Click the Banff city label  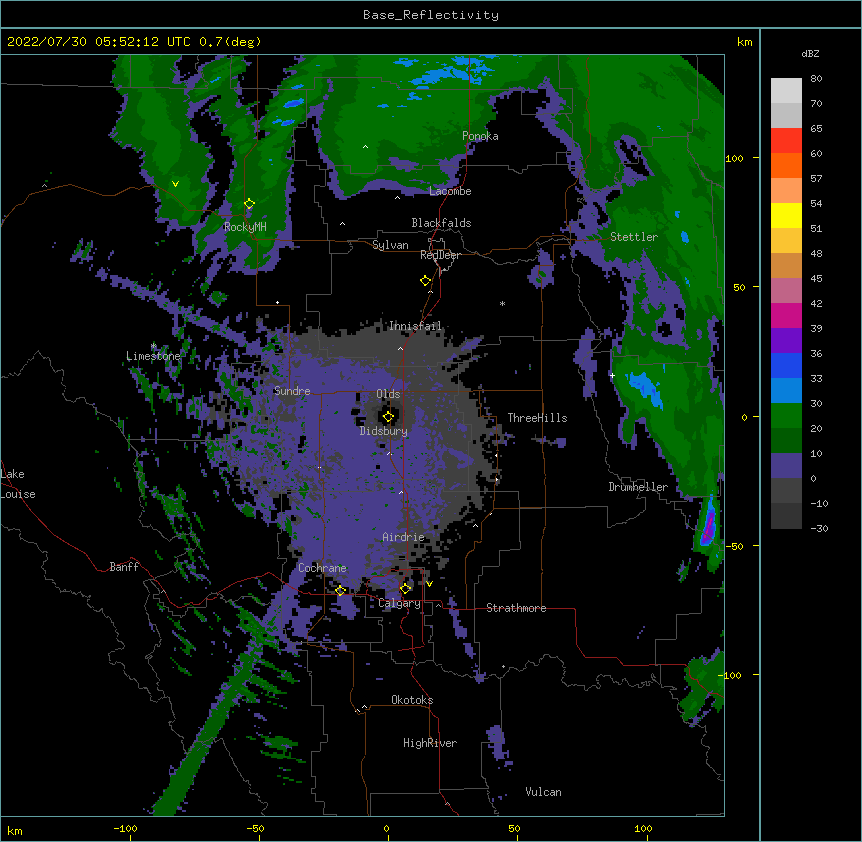point(124,567)
